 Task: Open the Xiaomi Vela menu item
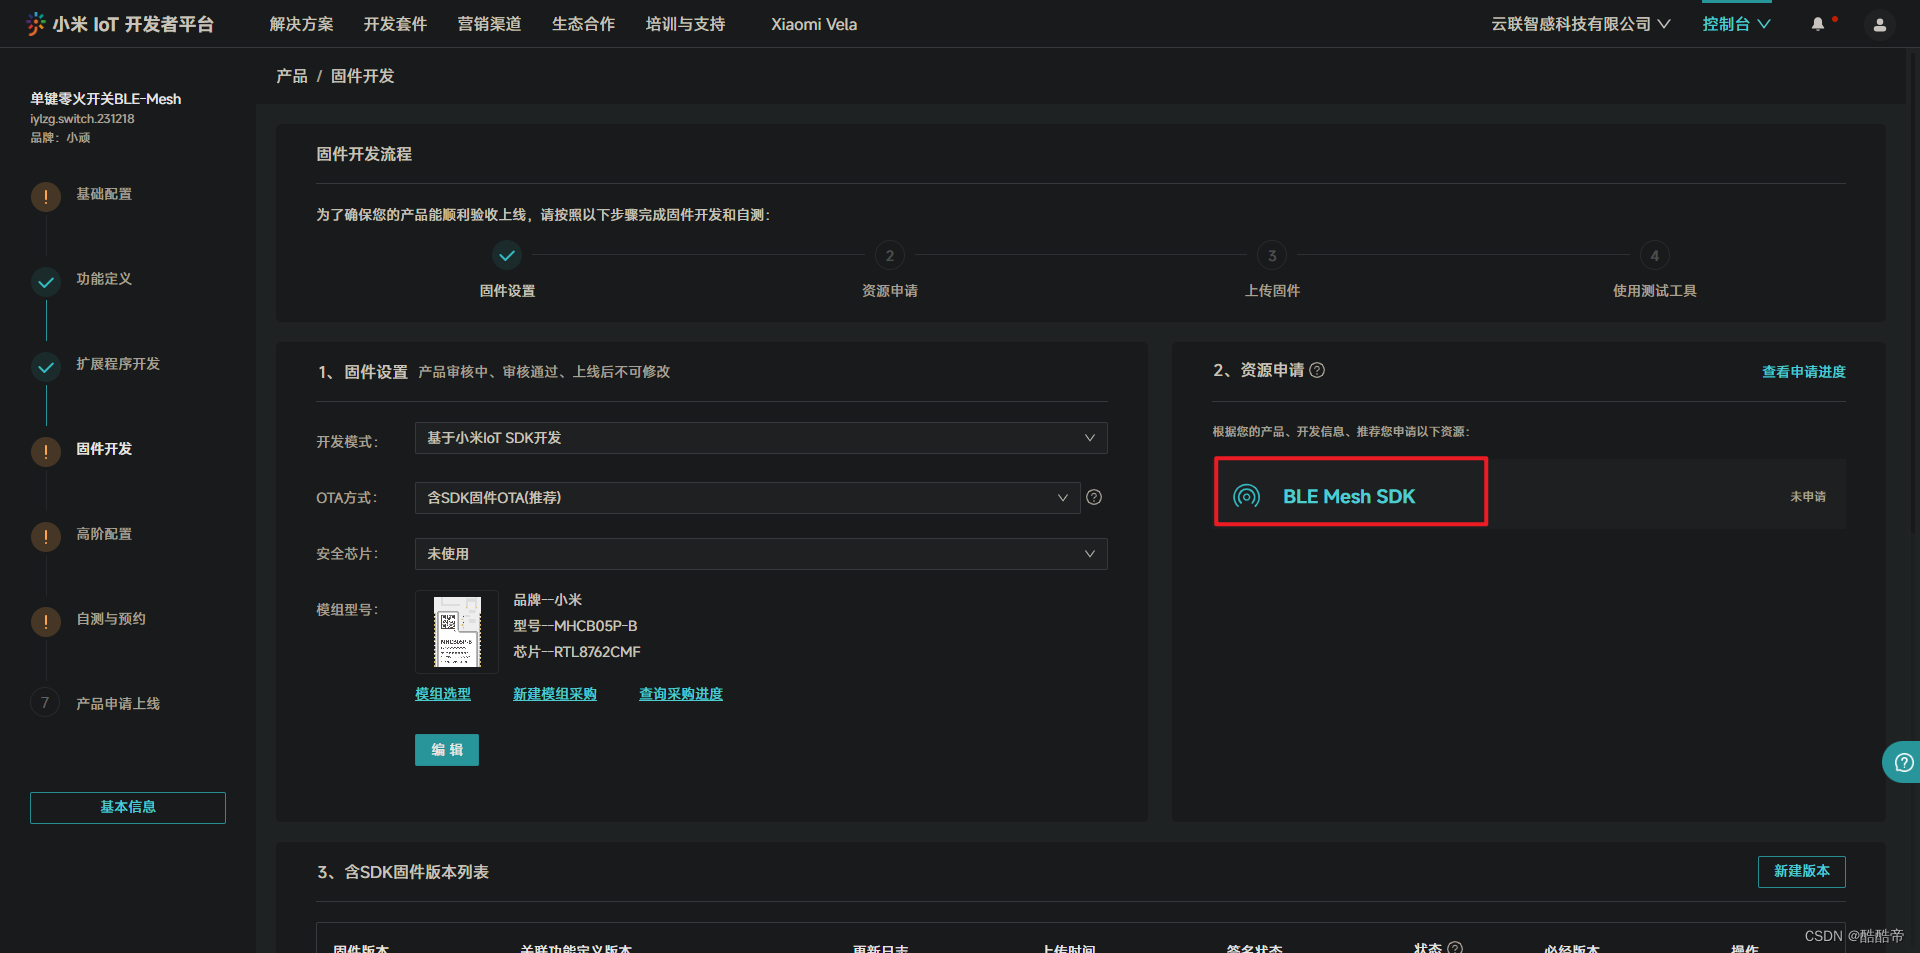[814, 24]
